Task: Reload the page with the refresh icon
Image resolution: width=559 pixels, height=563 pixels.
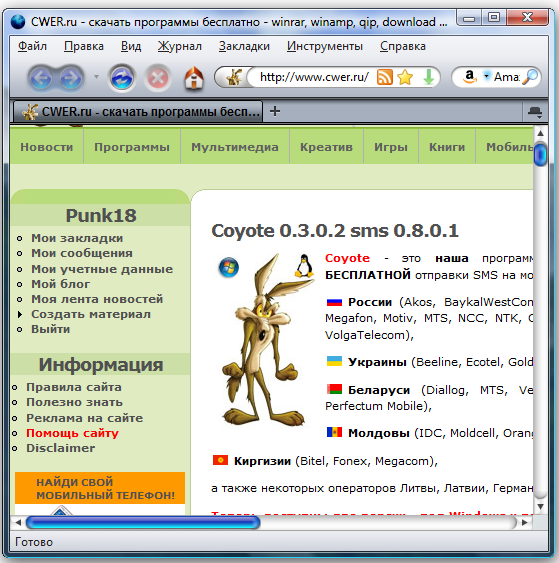Action: (x=122, y=78)
